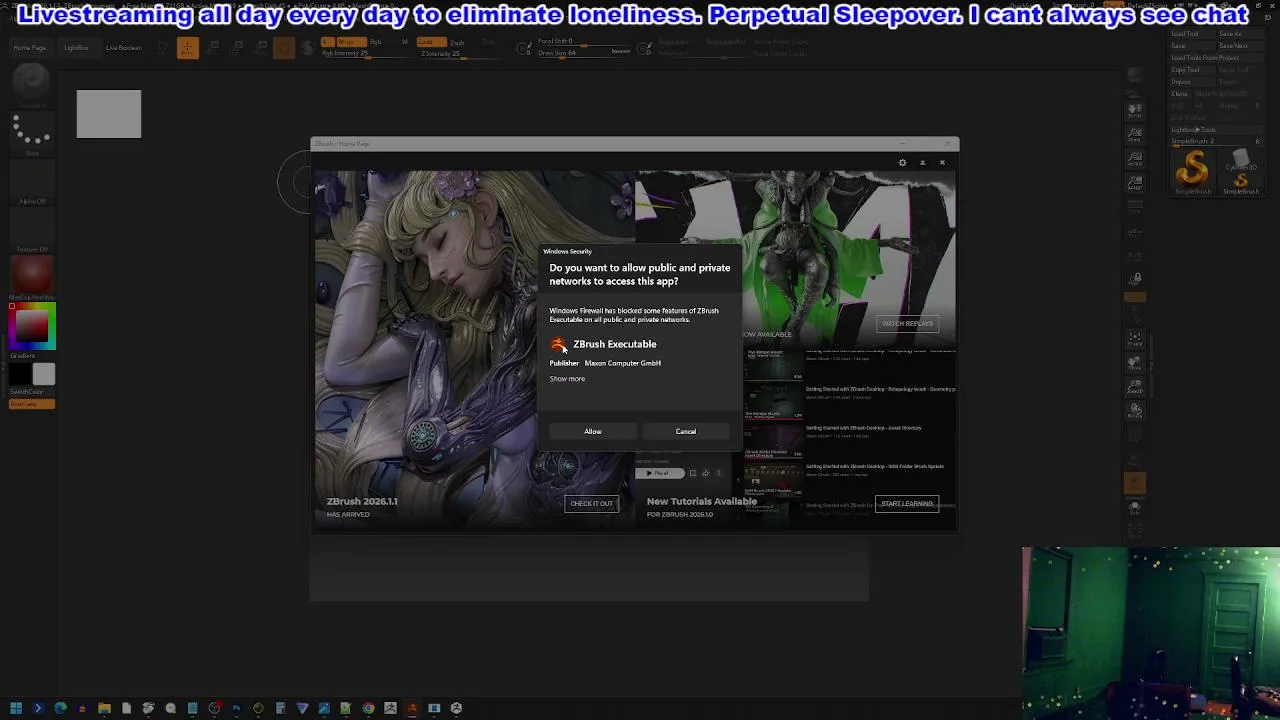Select the black main color swatch
This screenshot has height=720, width=1280.
pyautogui.click(x=20, y=375)
